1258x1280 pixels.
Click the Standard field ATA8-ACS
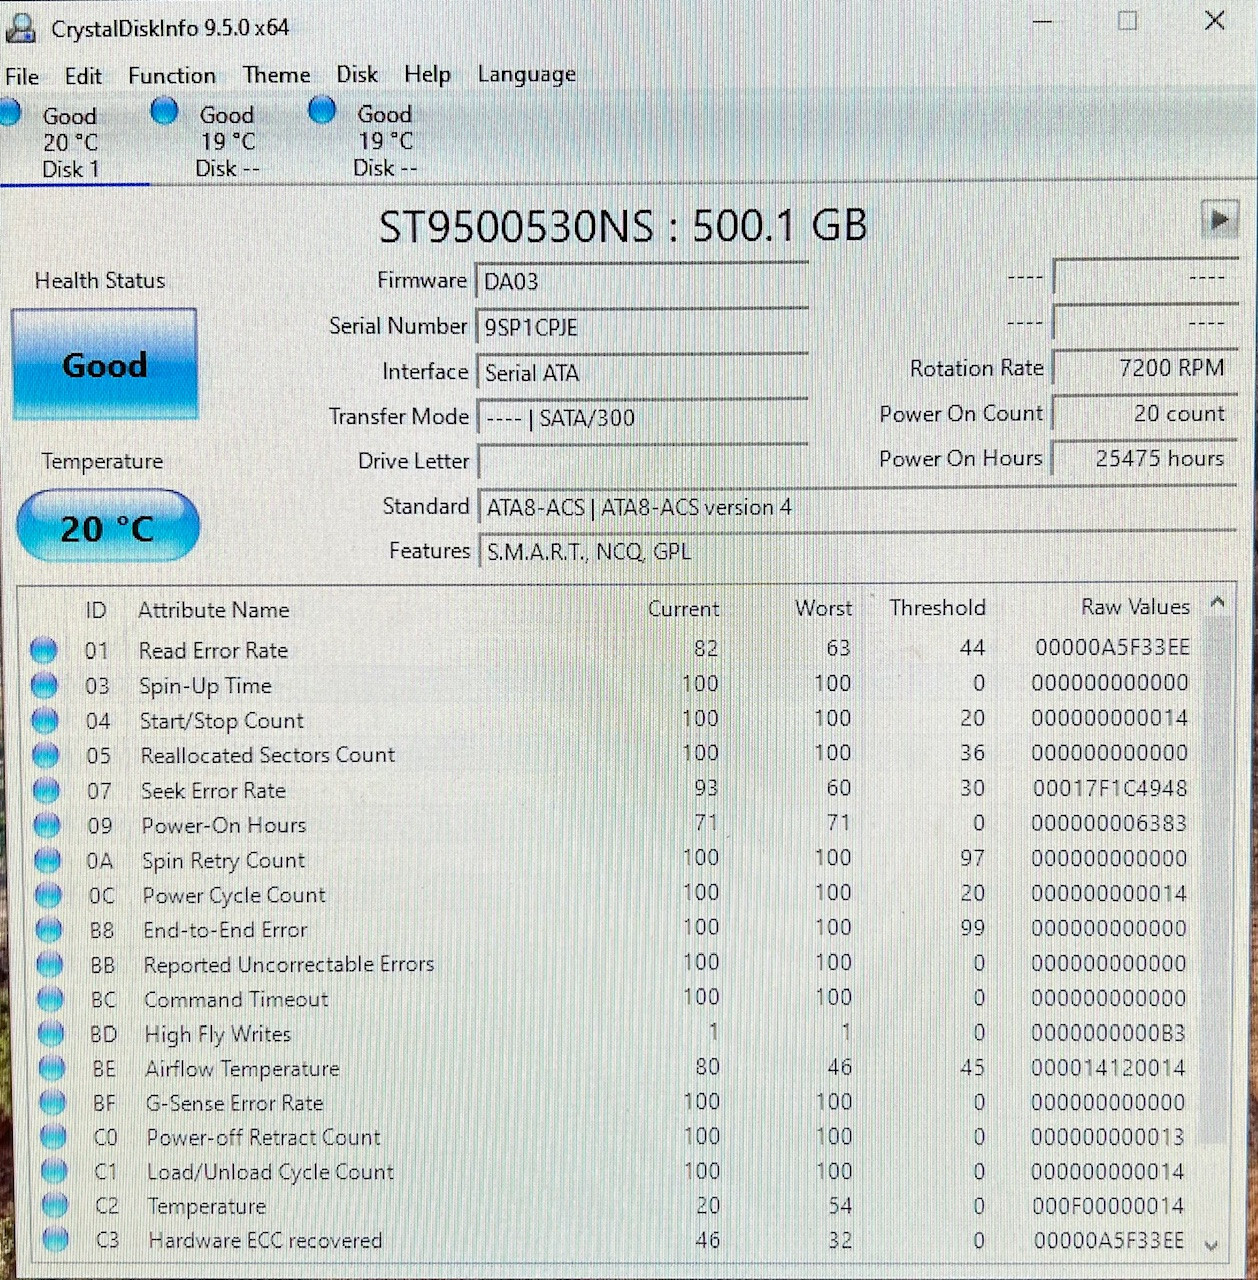pyautogui.click(x=858, y=507)
